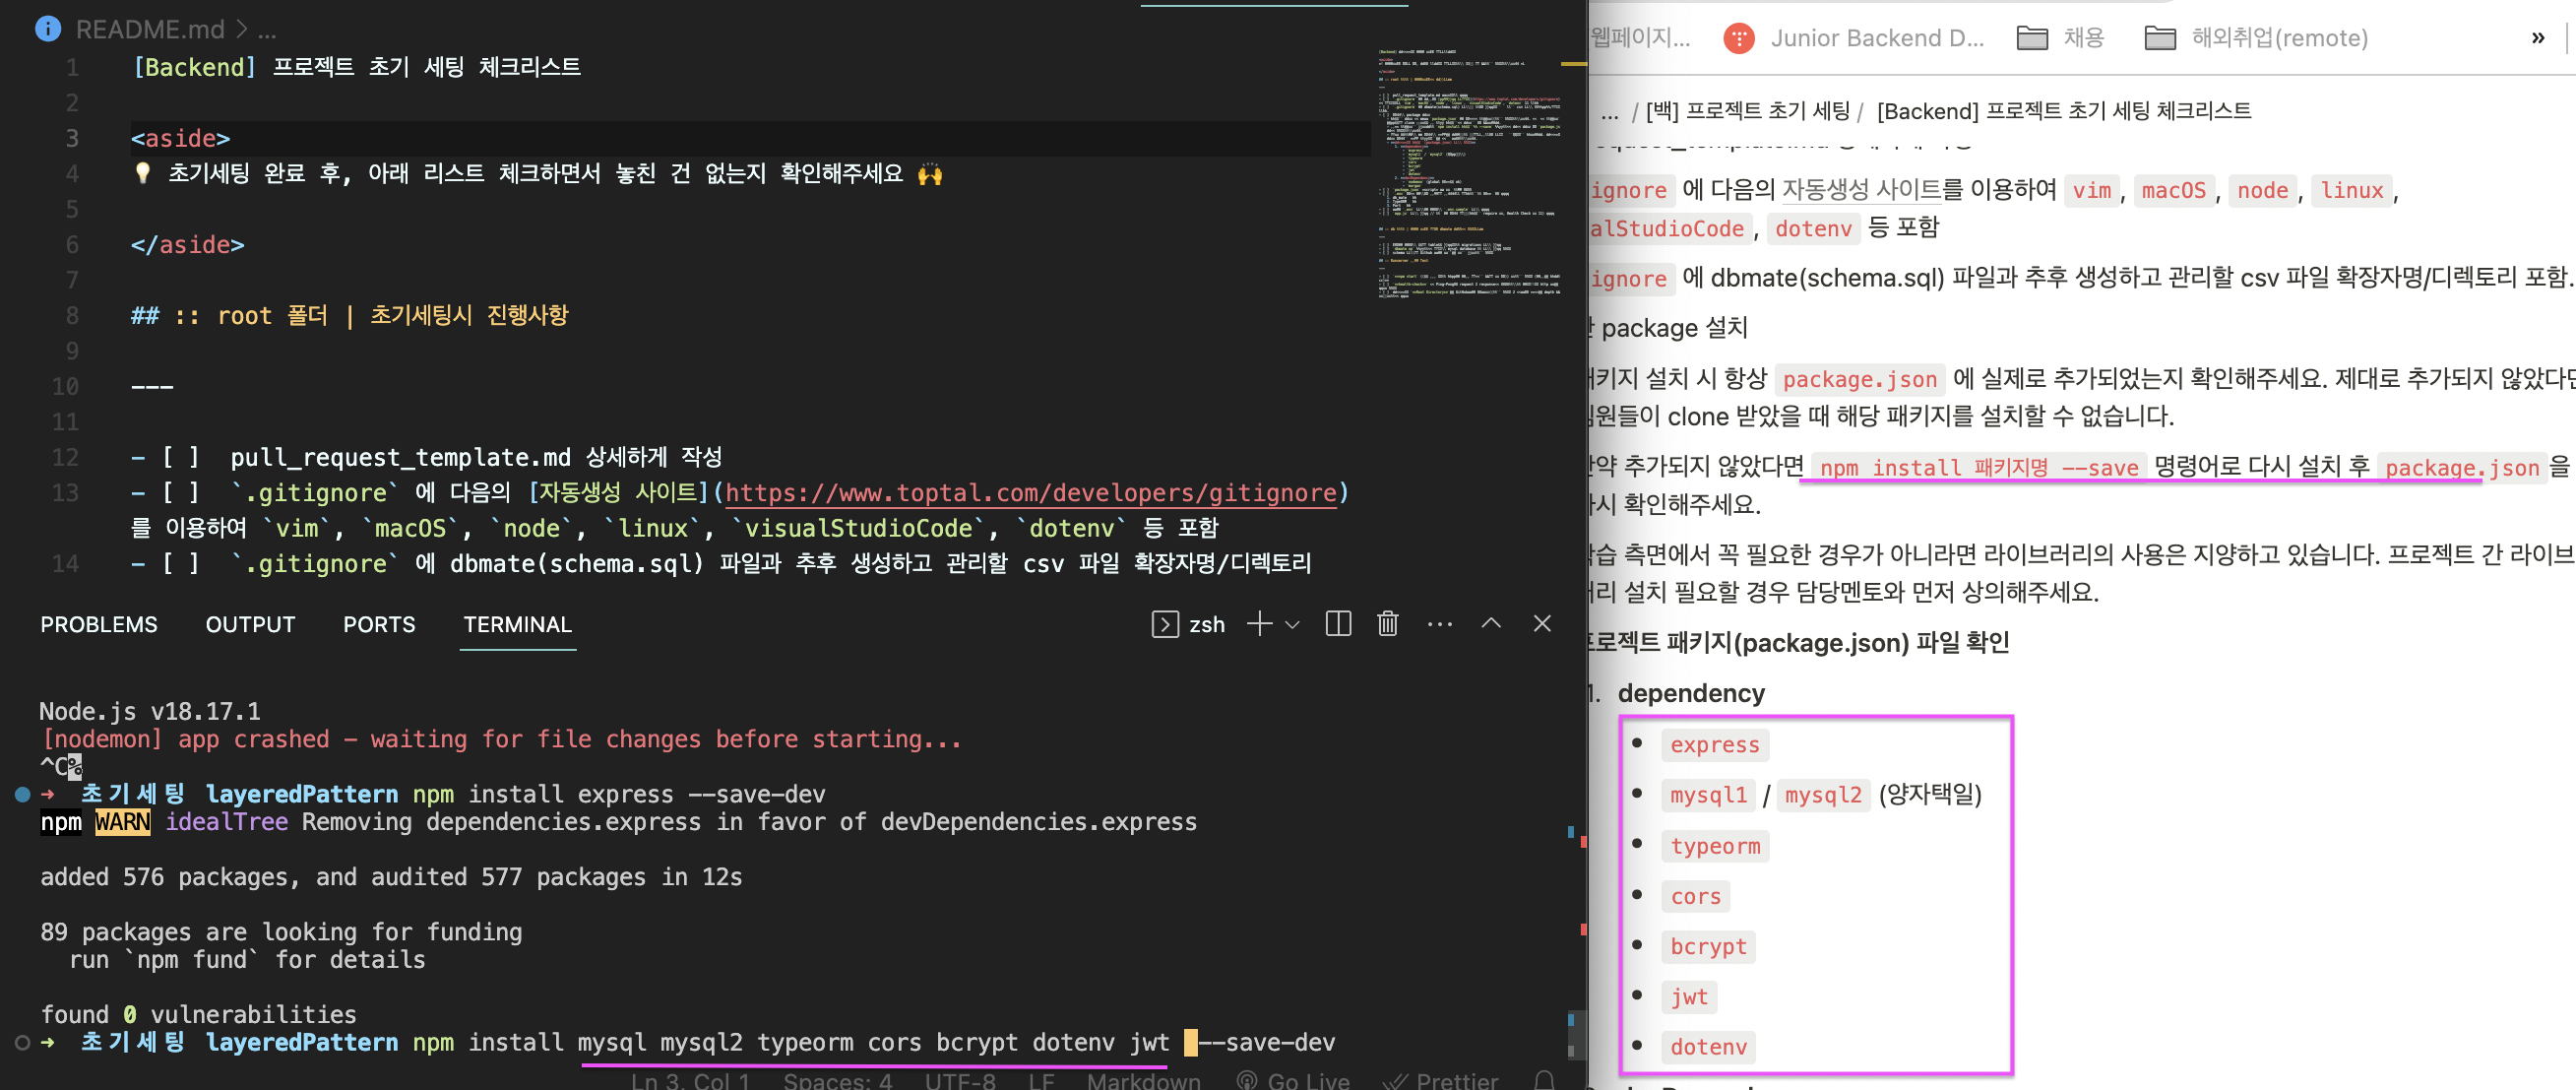Maximize terminal panel size with chevron
Viewport: 2576px width, 1090px height.
(x=1491, y=624)
